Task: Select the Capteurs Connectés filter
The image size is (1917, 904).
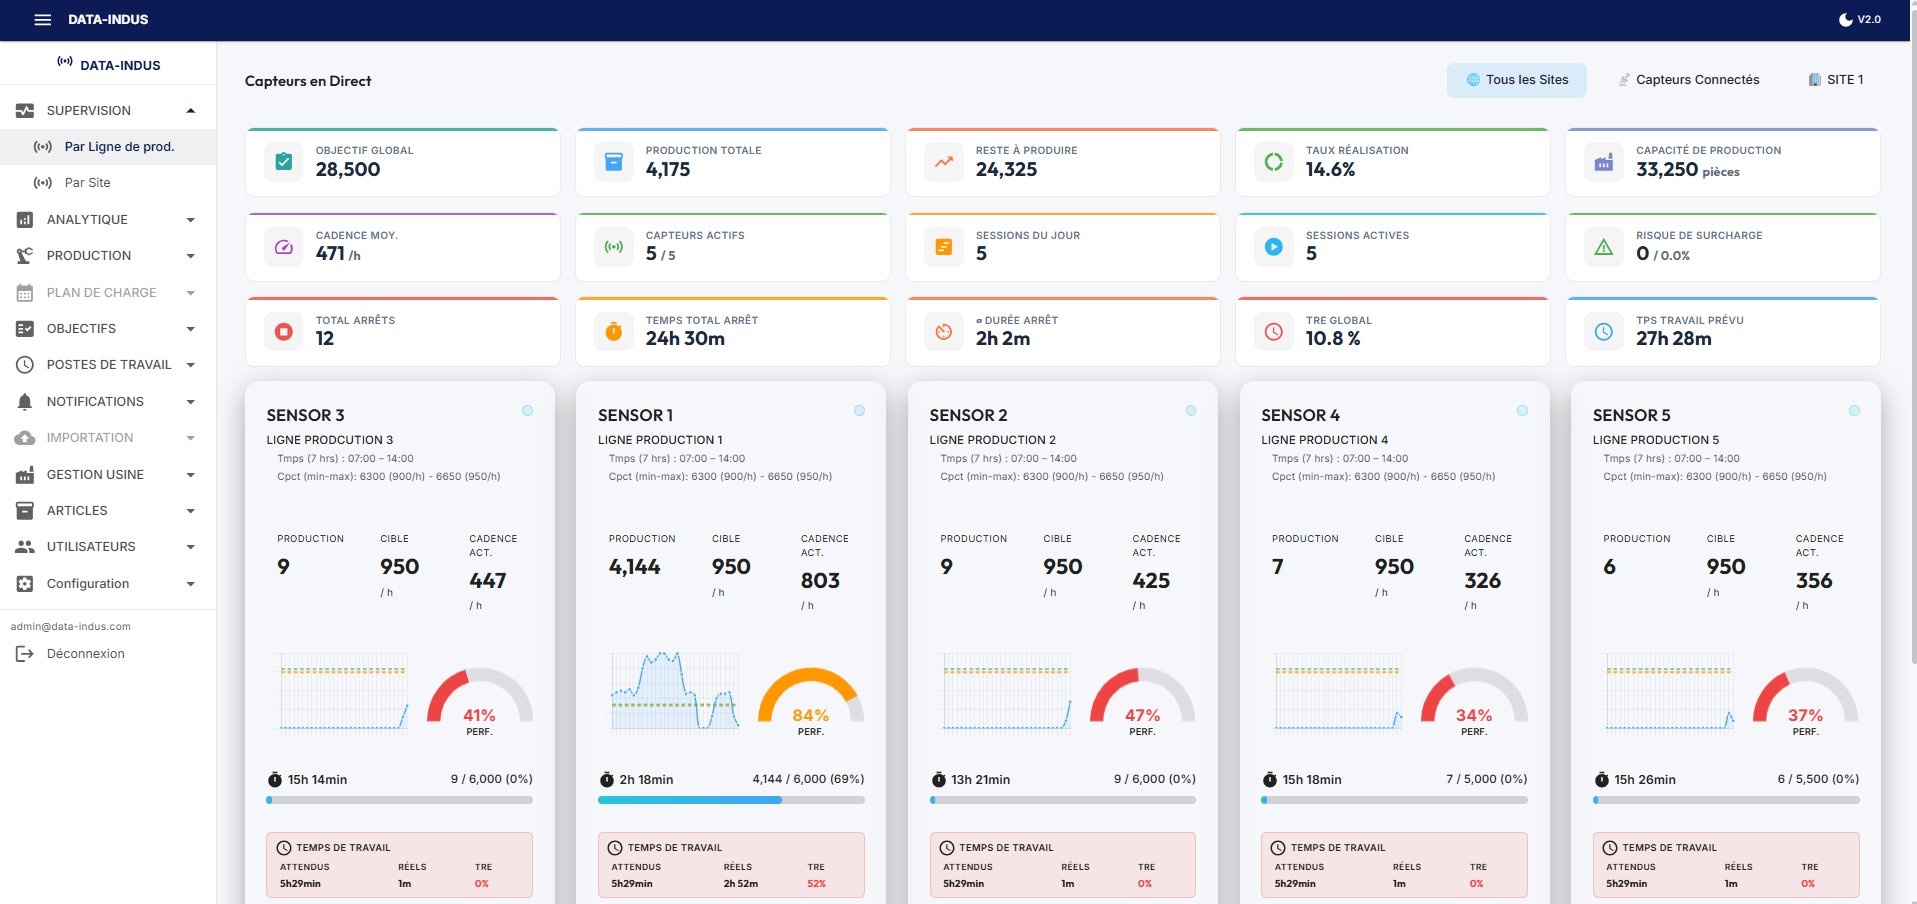Action: click(x=1689, y=80)
